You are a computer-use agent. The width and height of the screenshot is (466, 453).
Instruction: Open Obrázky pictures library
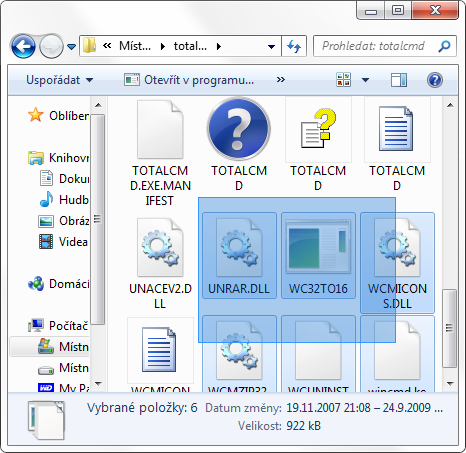64,221
